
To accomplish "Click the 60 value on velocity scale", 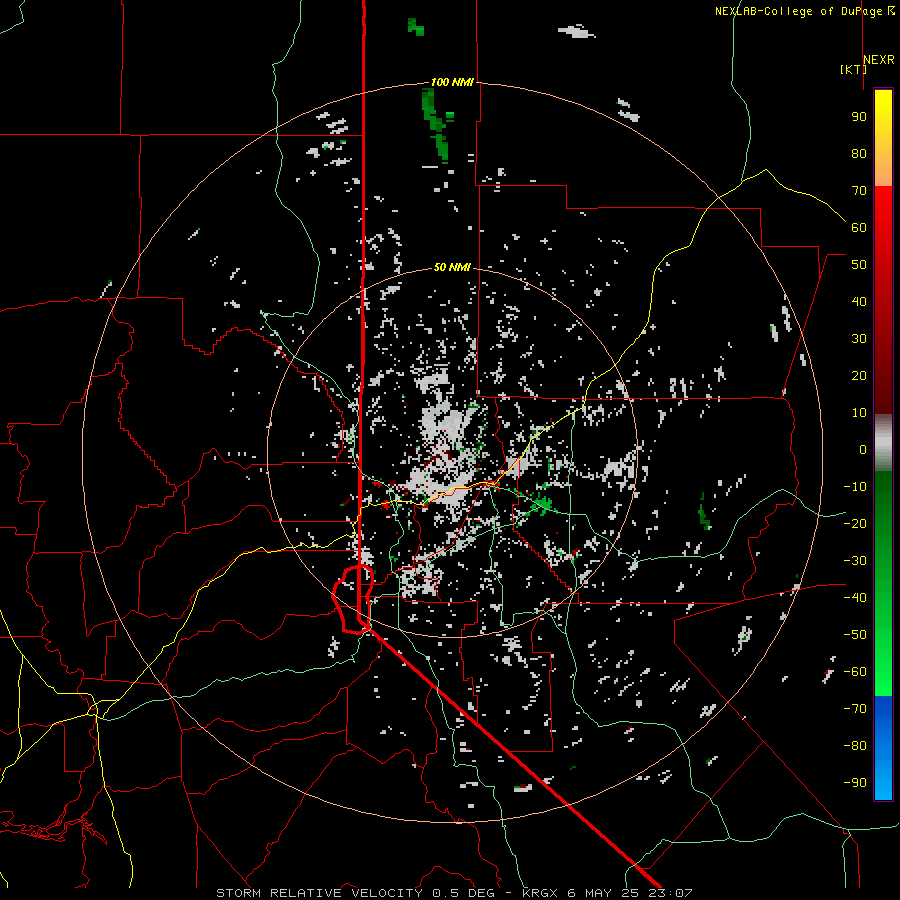I will 859,227.
